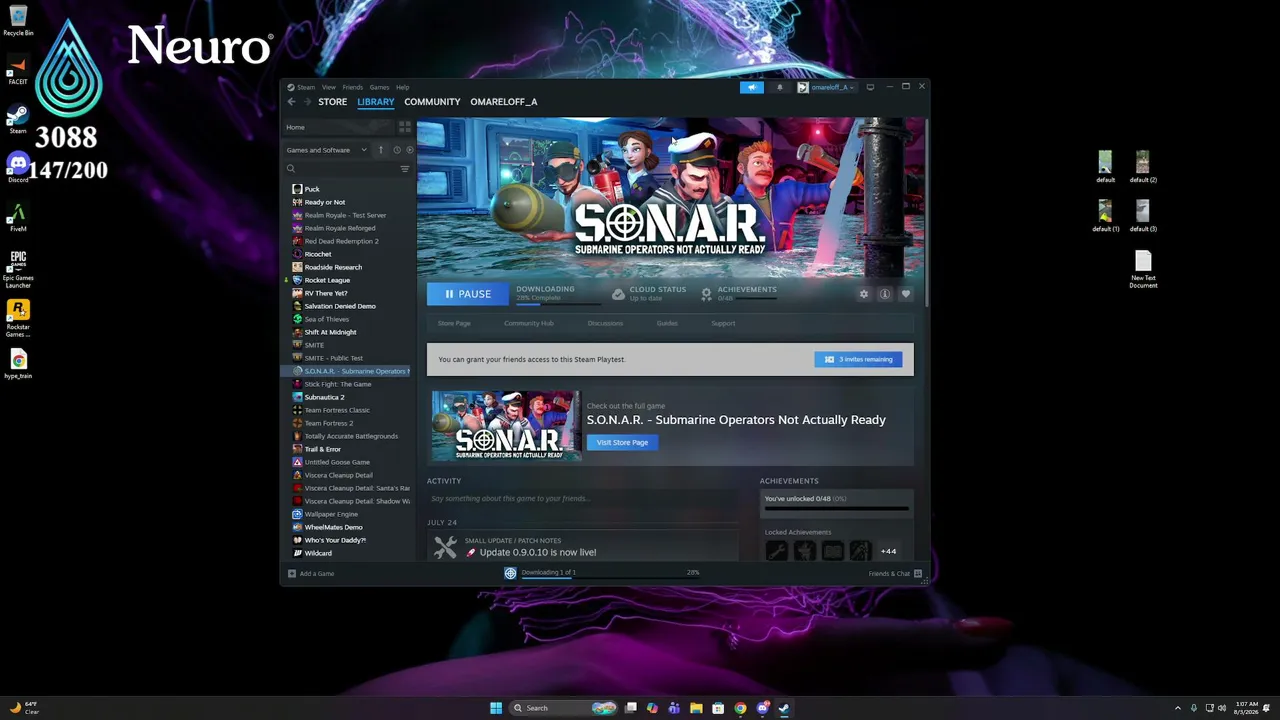This screenshot has height=720, width=1280.
Task: Open Google Chrome from the taskbar
Action: [x=740, y=708]
